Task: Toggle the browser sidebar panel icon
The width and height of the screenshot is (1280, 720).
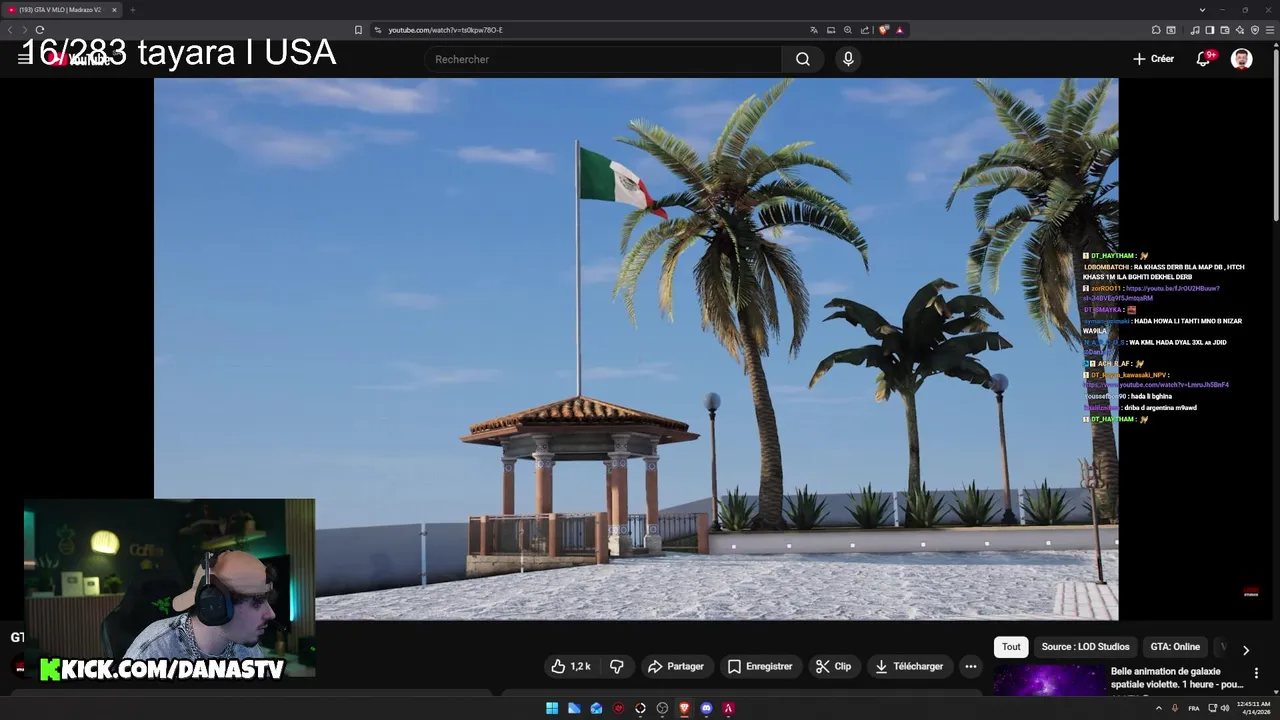Action: (1209, 30)
